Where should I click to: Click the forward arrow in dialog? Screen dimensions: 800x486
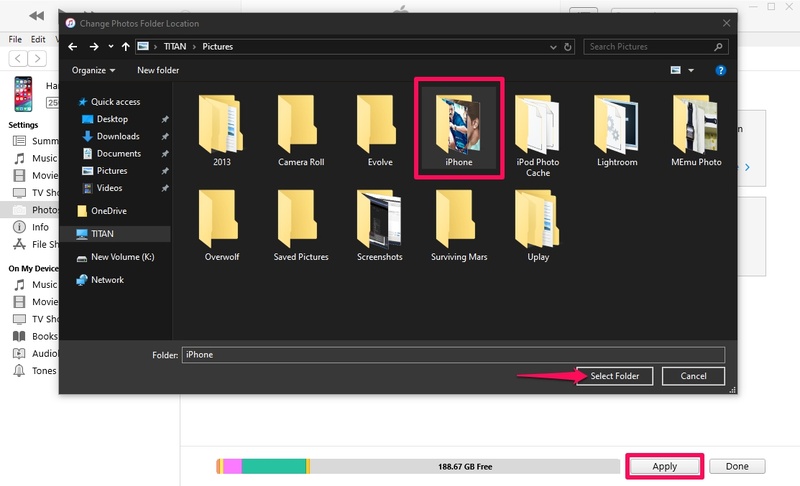(x=94, y=46)
